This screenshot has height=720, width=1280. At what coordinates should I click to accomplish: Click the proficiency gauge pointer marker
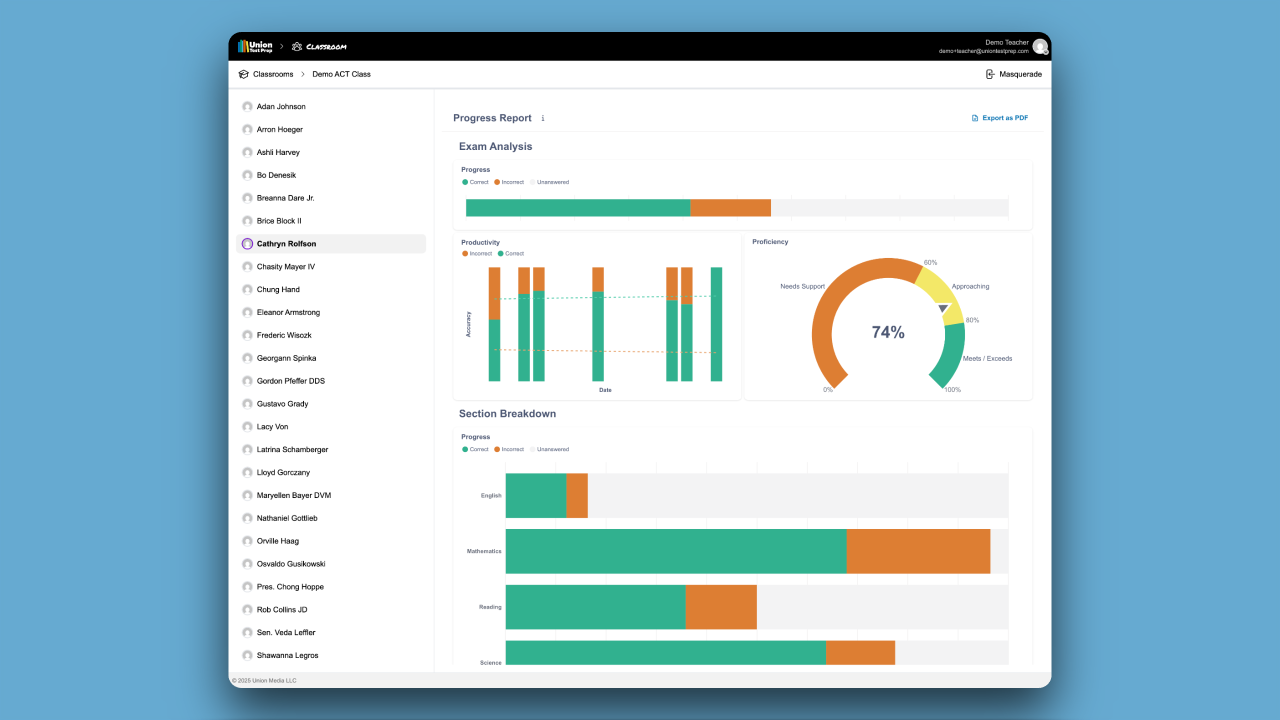tap(942, 311)
